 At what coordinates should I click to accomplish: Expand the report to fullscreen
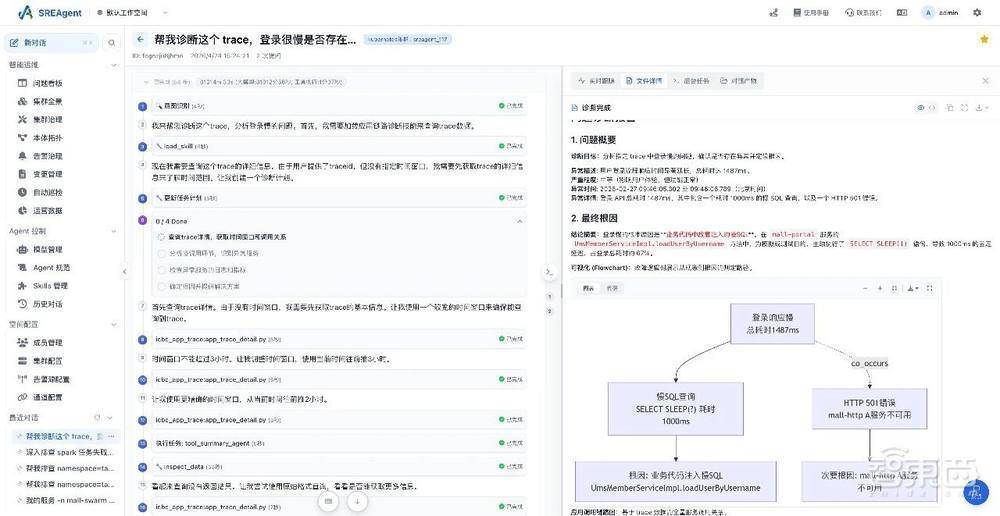click(964, 108)
